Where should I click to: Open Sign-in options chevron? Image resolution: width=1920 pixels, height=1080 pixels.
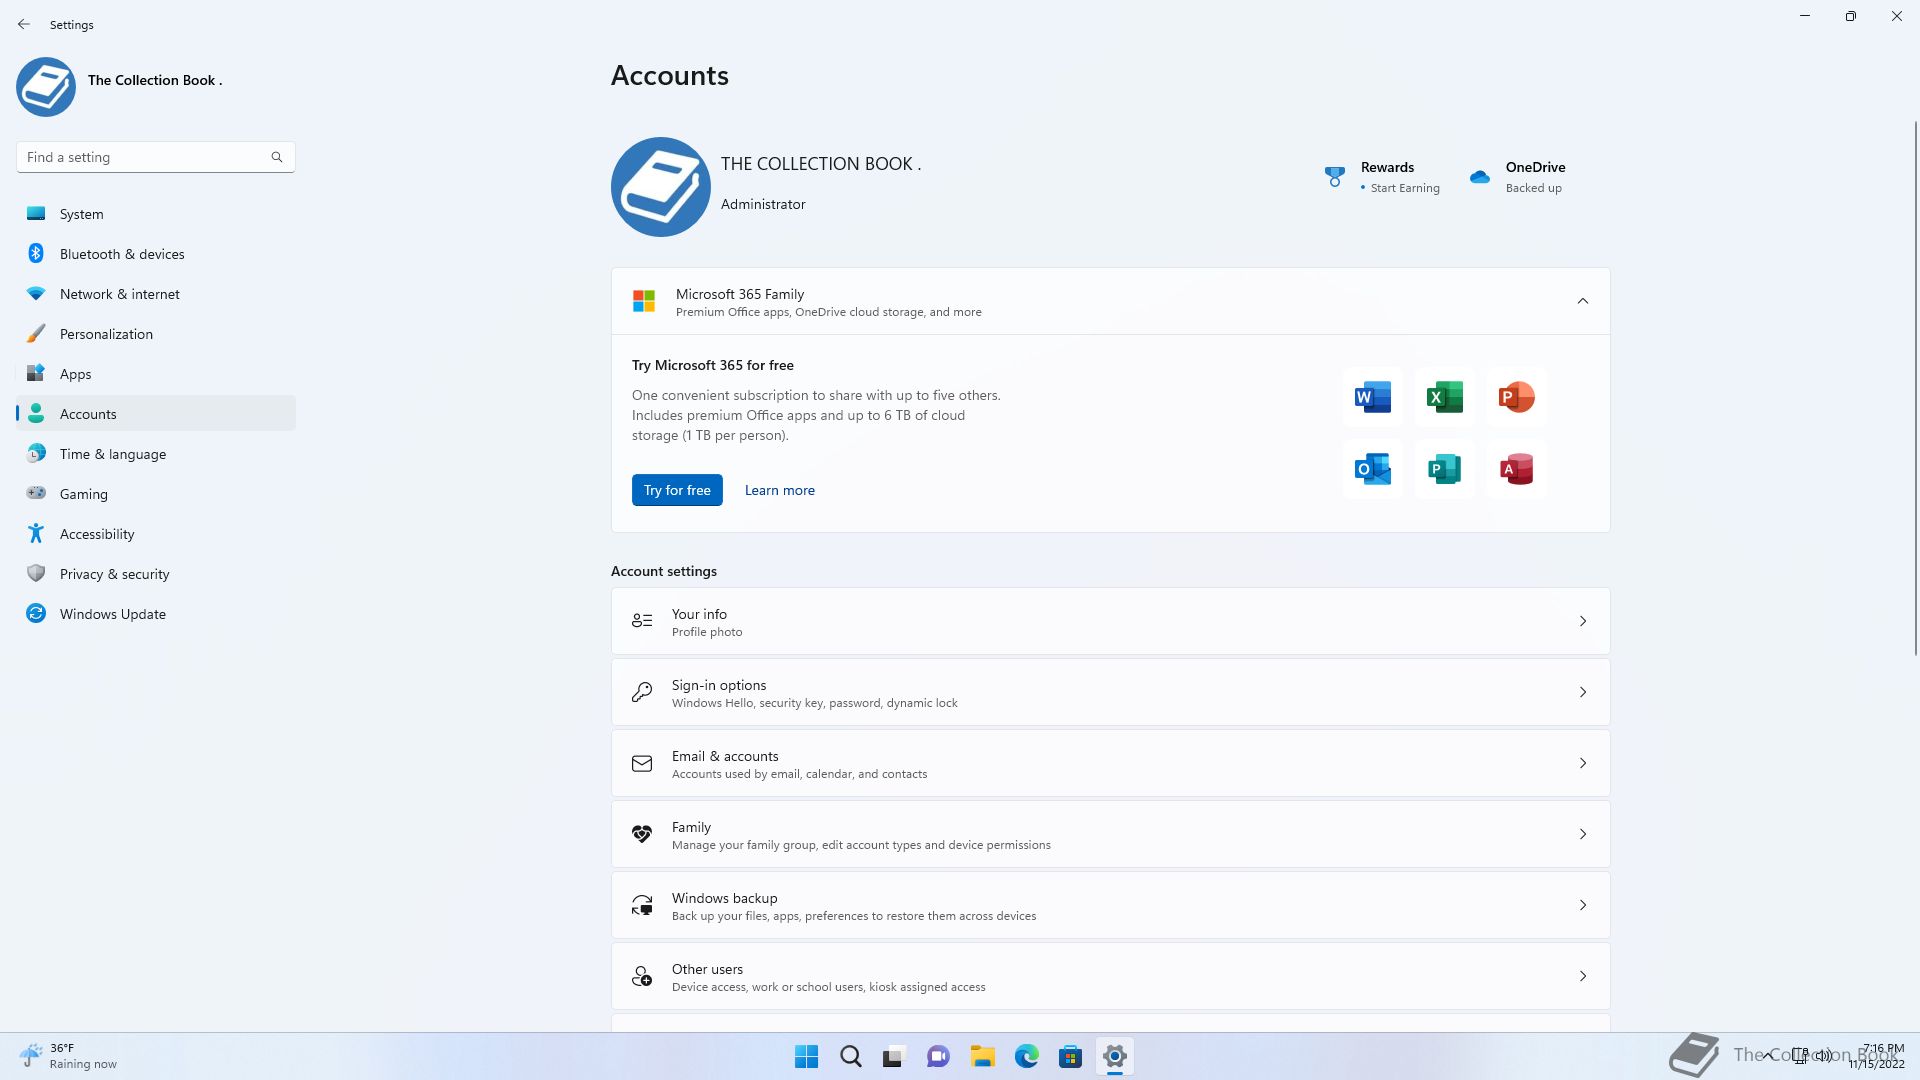(x=1583, y=692)
